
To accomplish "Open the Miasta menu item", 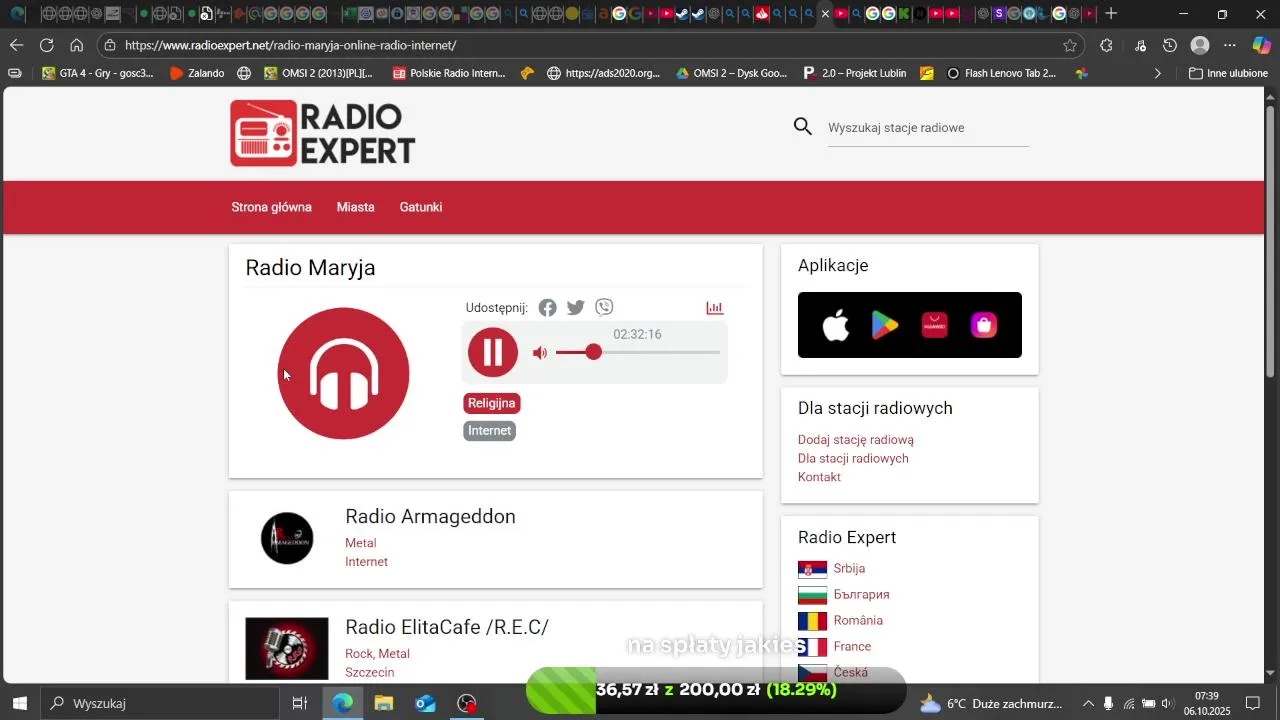I will (x=356, y=207).
